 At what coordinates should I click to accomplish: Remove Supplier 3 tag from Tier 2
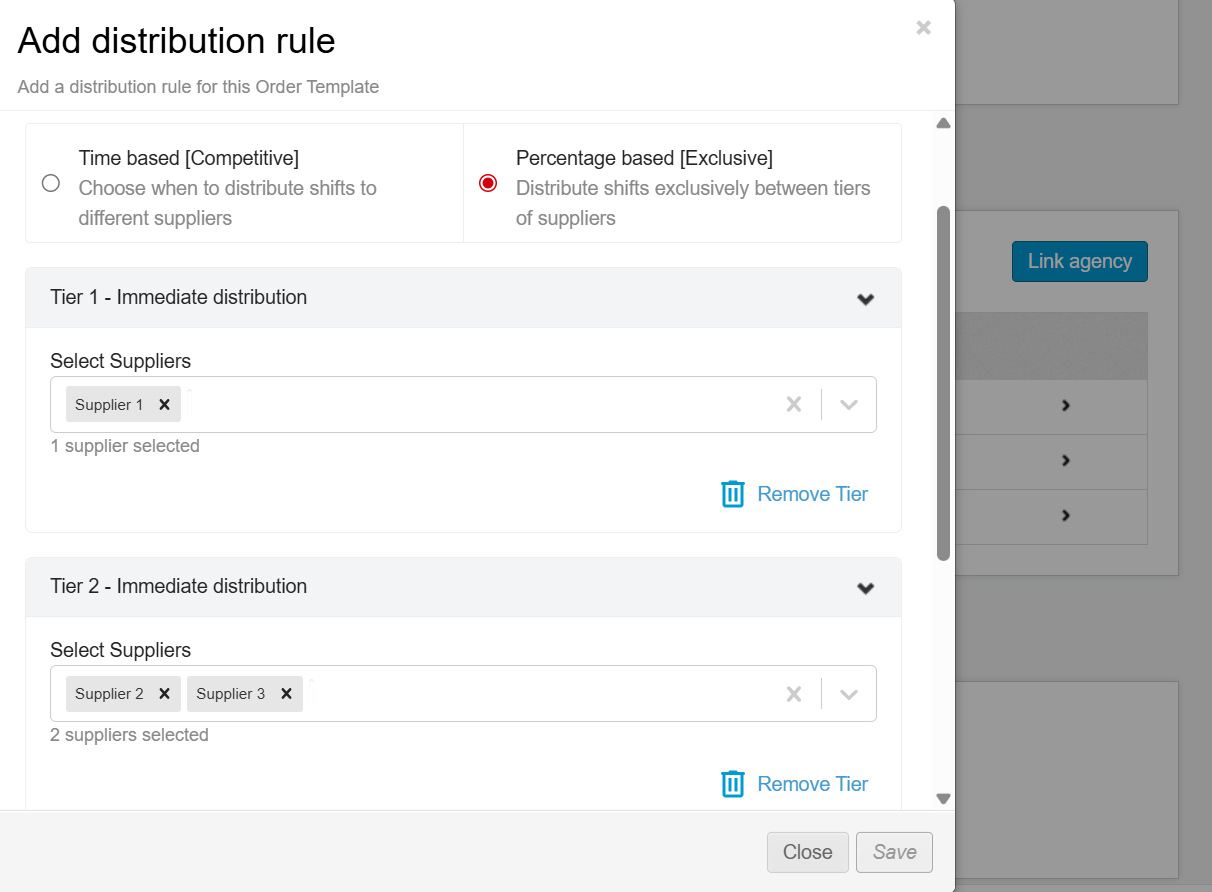(x=286, y=694)
